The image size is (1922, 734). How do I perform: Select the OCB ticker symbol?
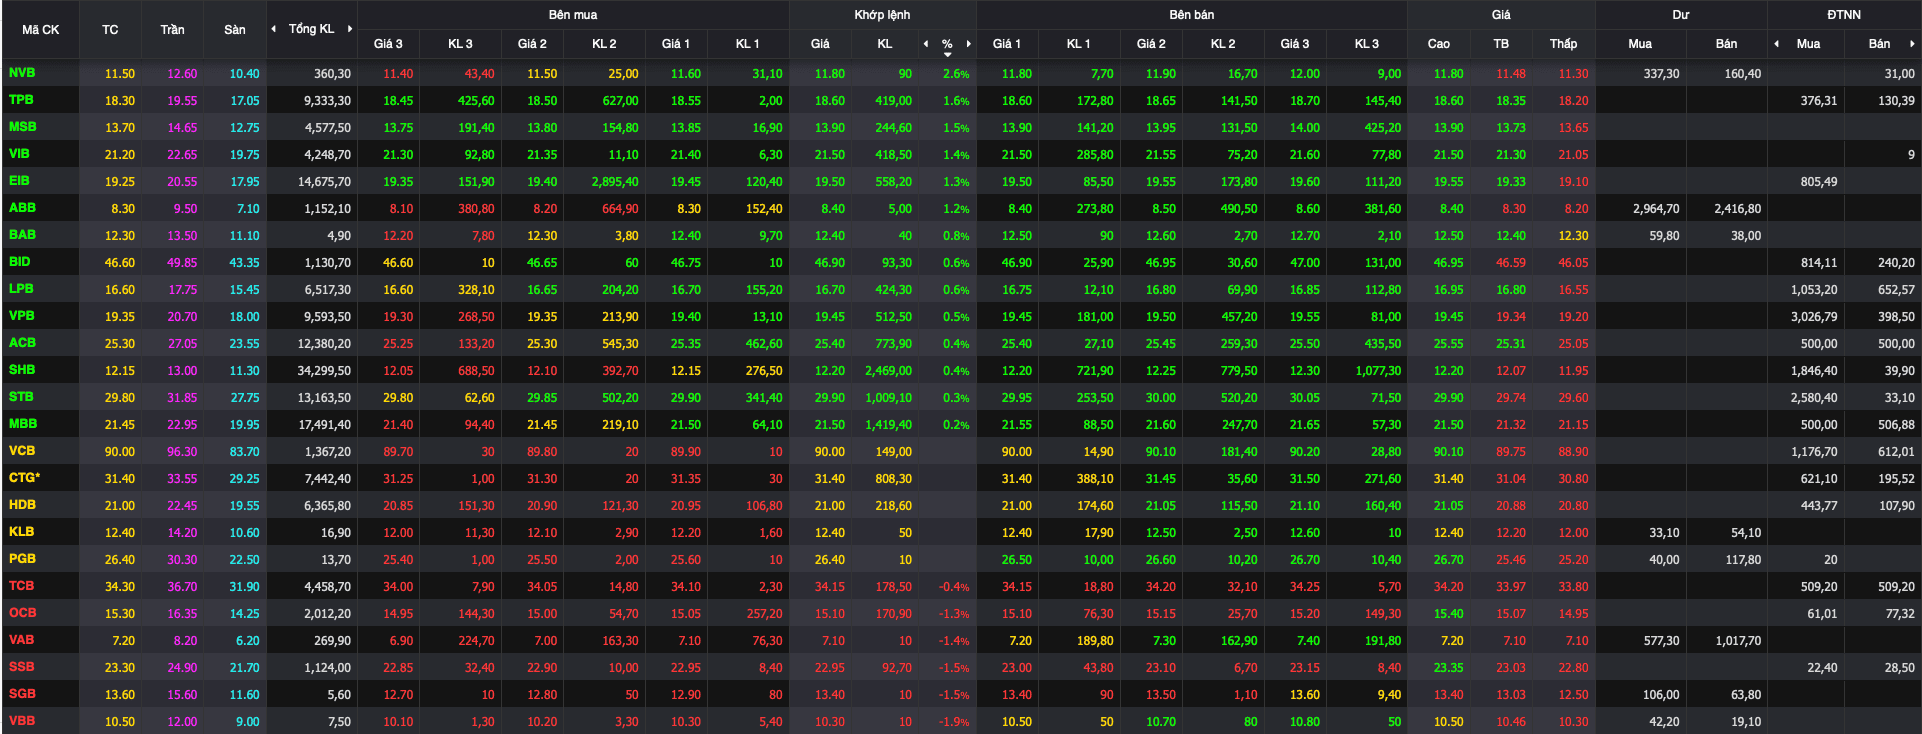[x=22, y=613]
